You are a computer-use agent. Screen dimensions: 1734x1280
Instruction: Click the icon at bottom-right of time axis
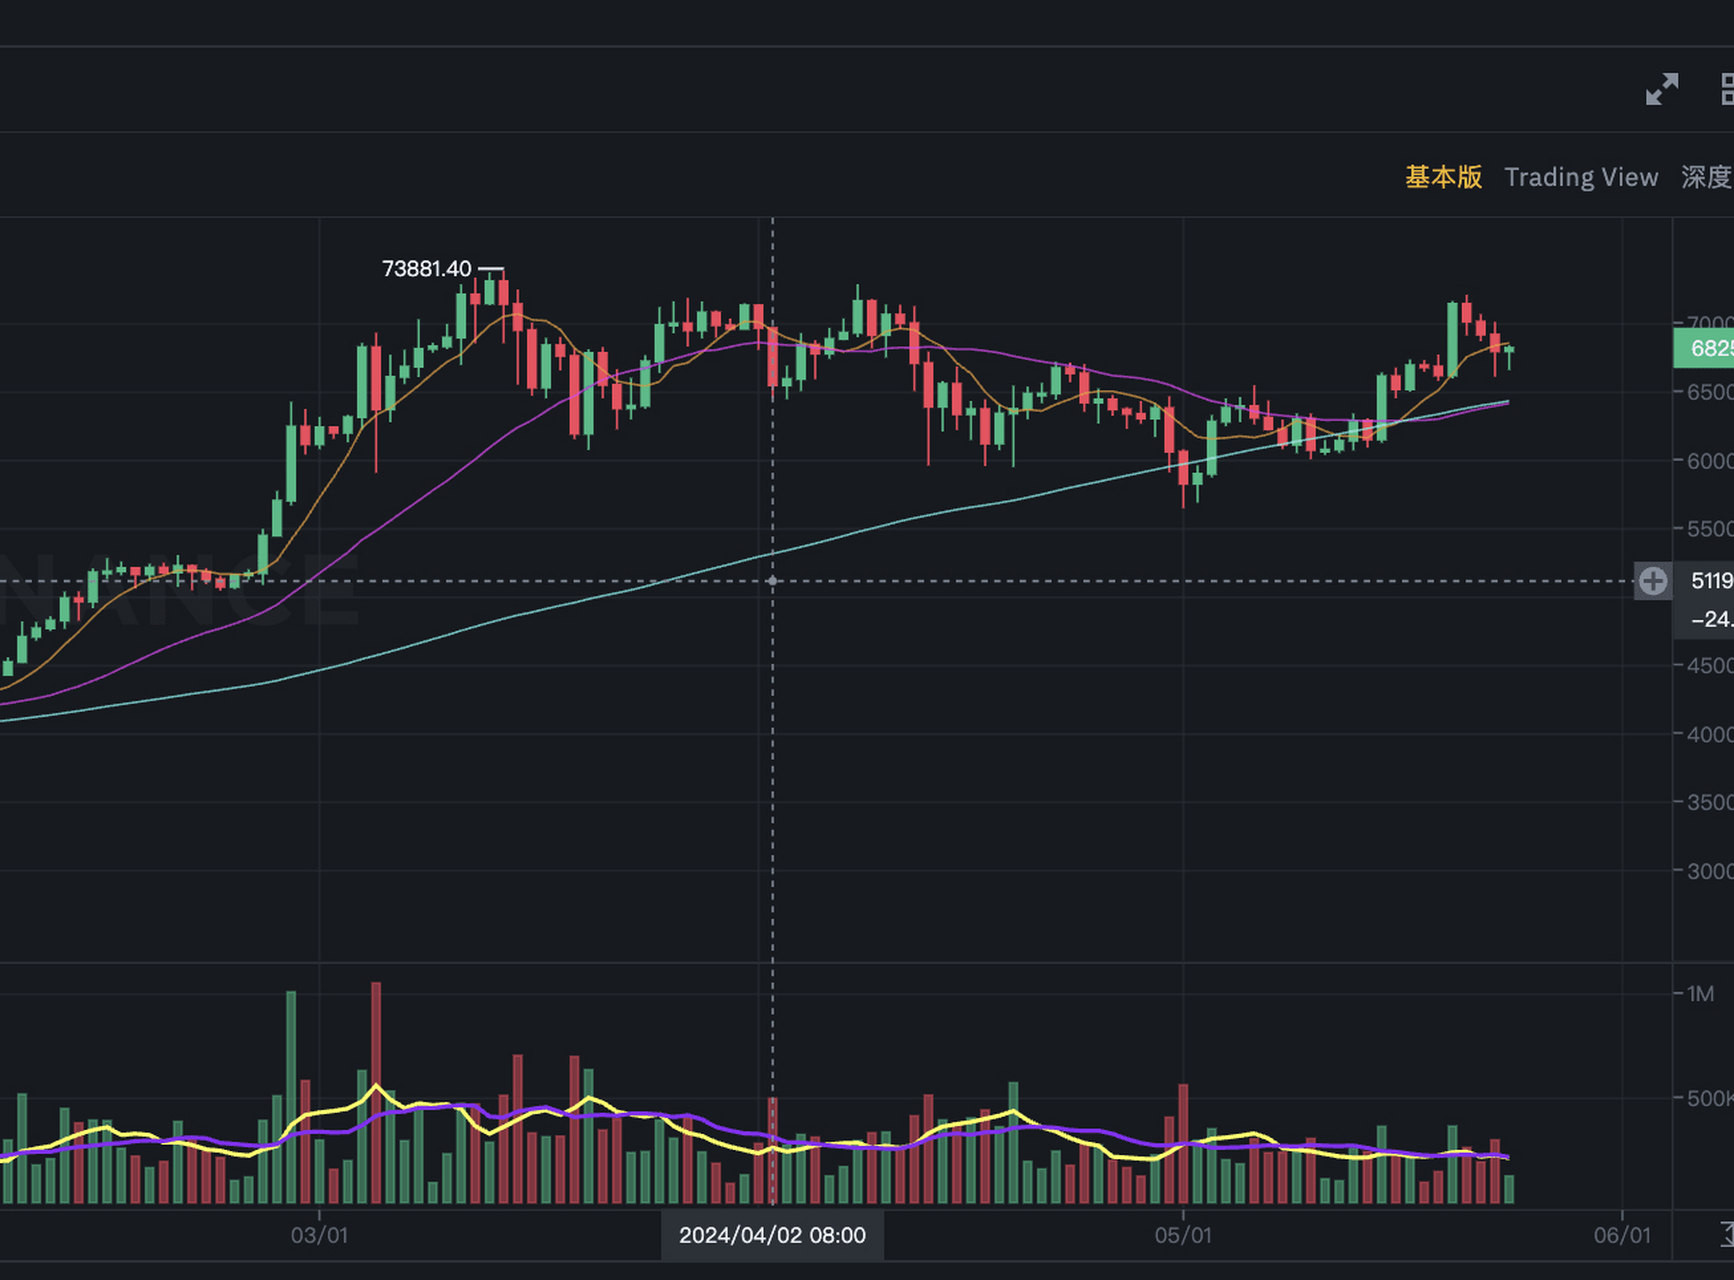[x=1726, y=1233]
